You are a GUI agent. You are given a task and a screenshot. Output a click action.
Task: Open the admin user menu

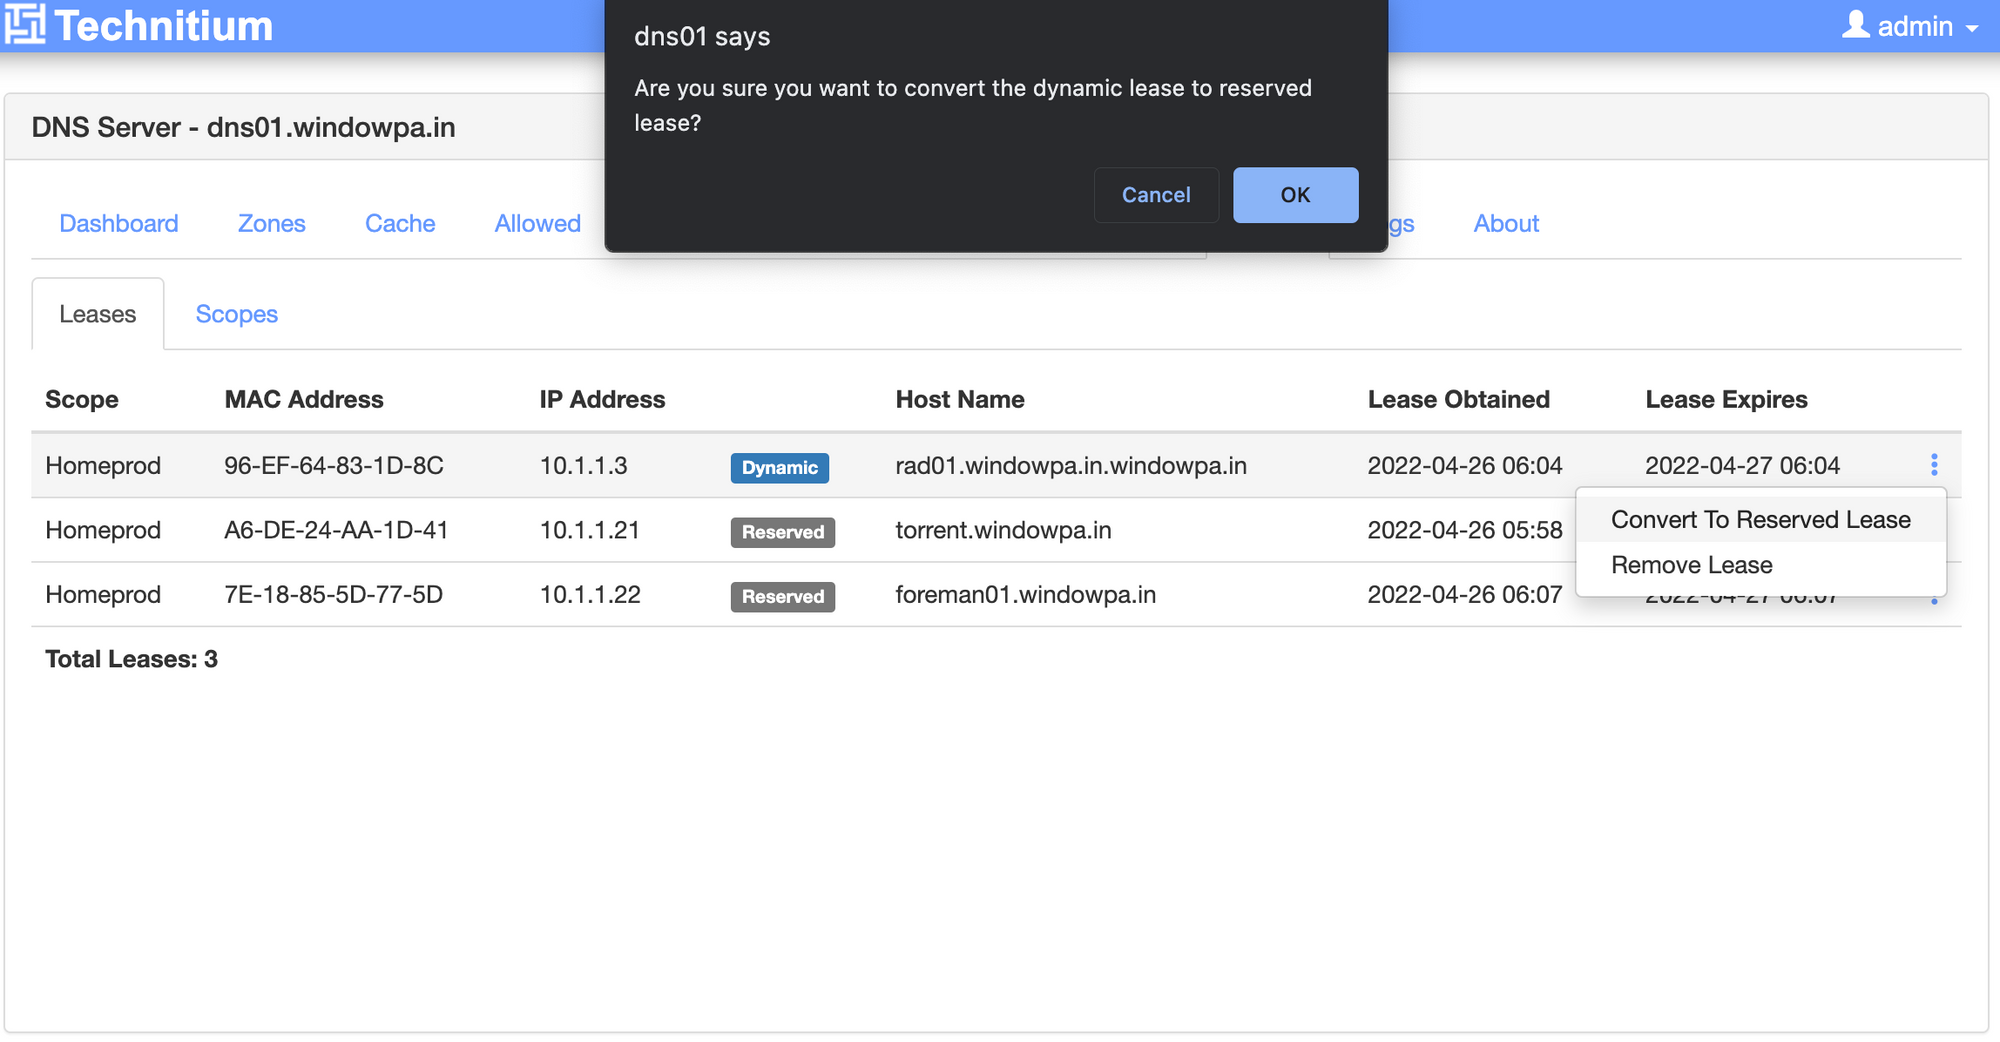point(1910,26)
